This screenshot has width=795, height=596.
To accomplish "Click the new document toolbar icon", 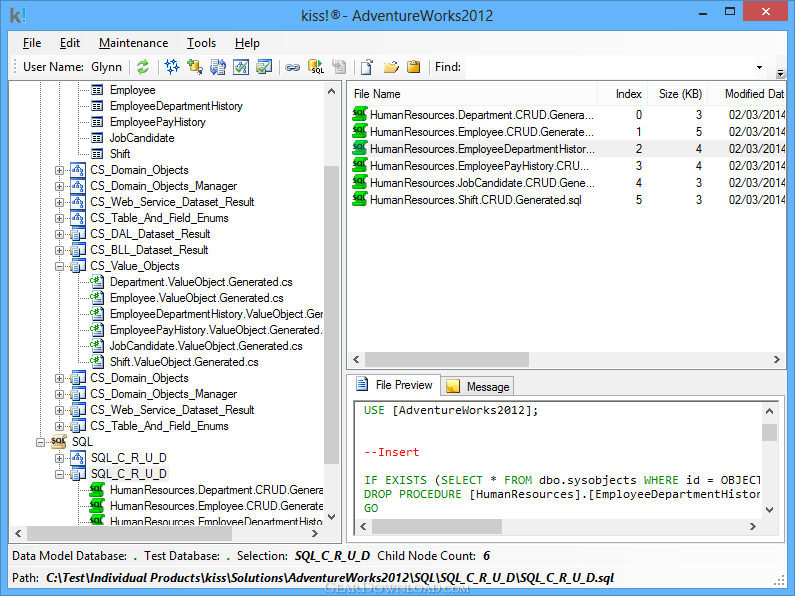I will [367, 67].
